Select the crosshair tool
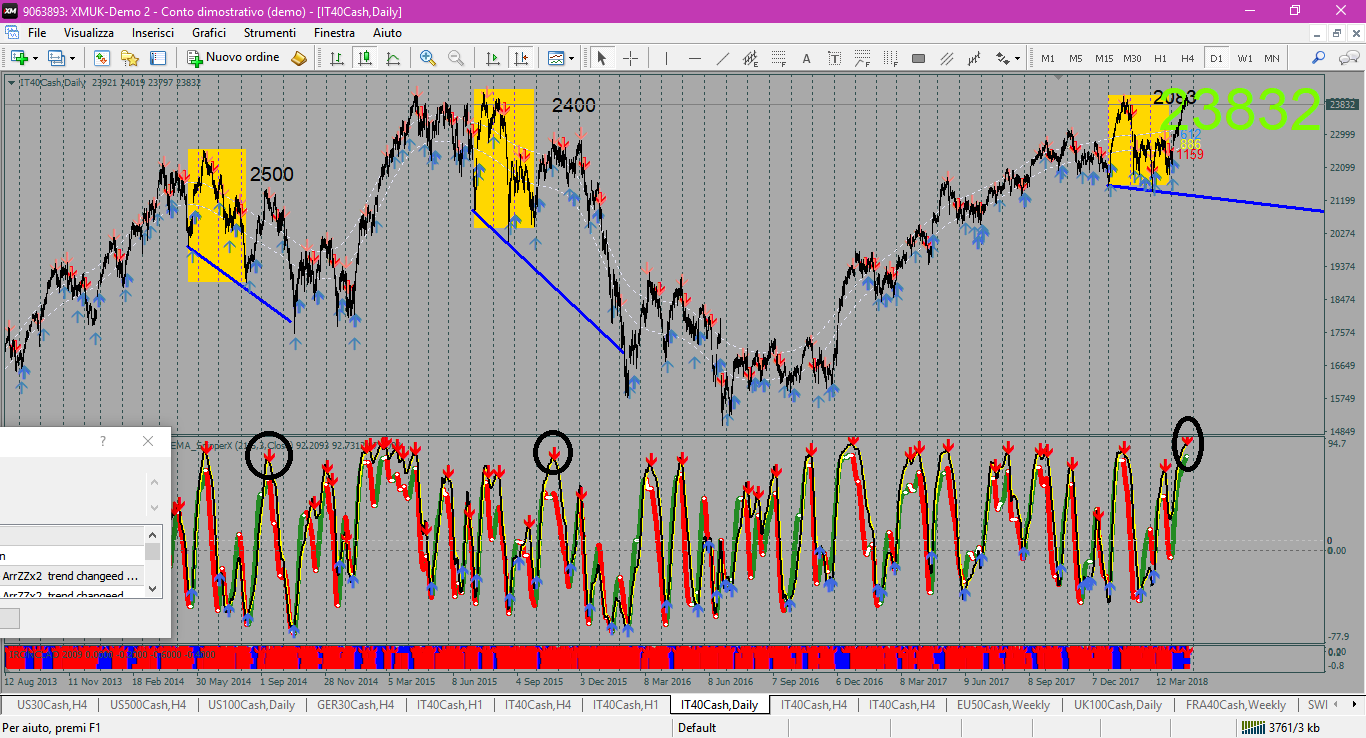1366x738 pixels. click(630, 58)
